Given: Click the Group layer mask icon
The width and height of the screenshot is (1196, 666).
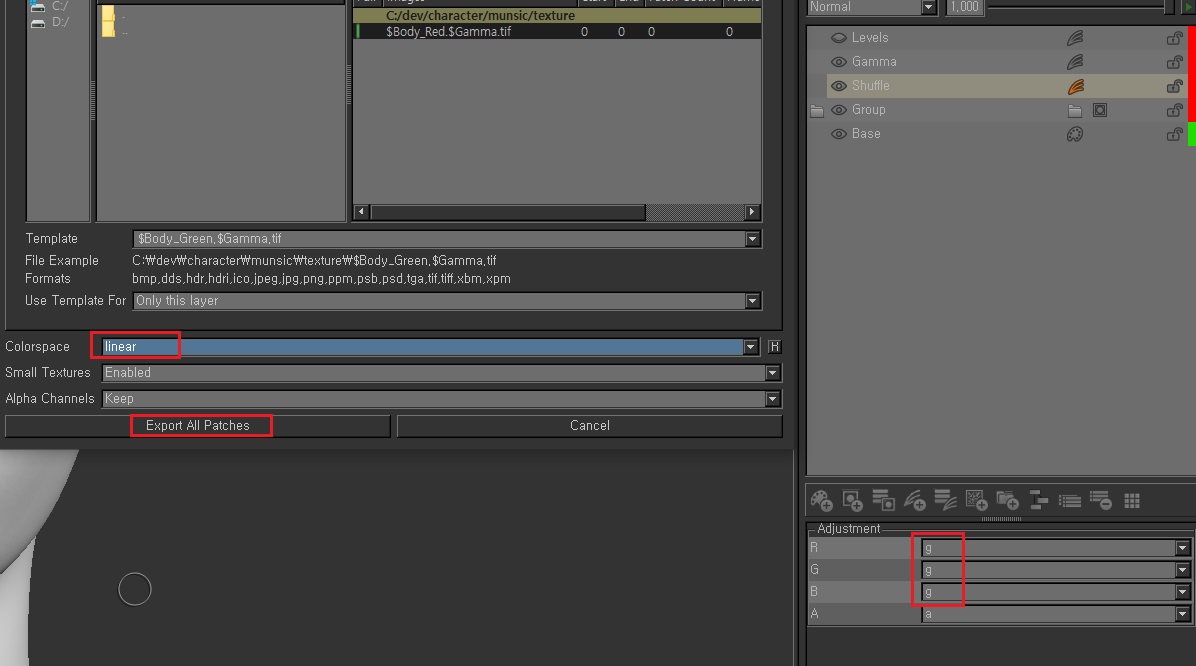Looking at the screenshot, I should [x=1100, y=111].
